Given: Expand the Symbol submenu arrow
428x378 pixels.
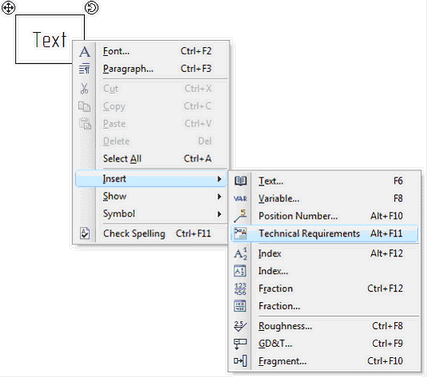Looking at the screenshot, I should [219, 214].
